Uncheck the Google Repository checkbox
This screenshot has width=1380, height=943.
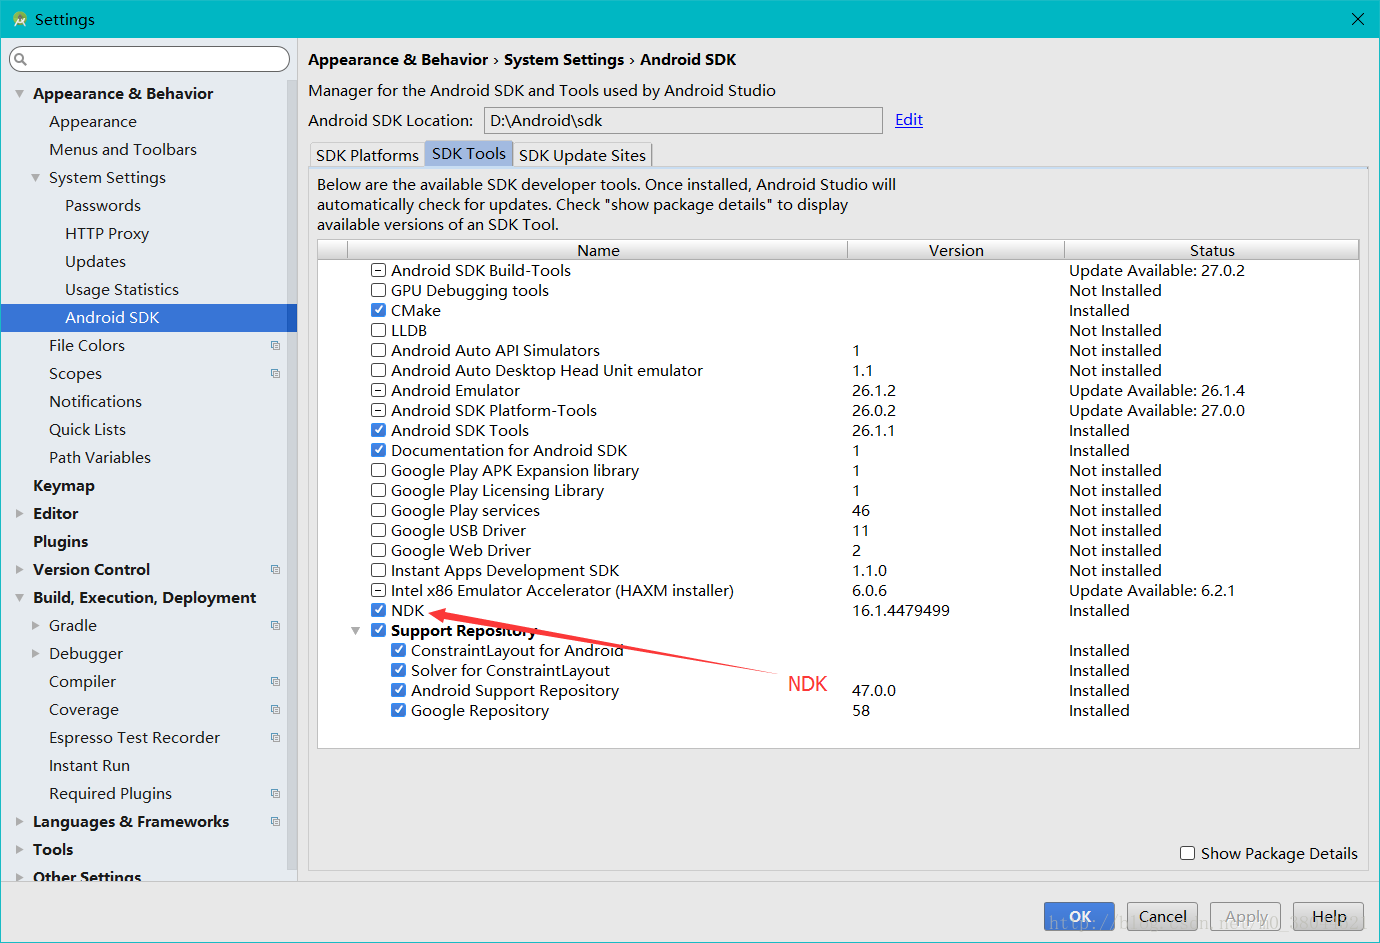pos(398,710)
